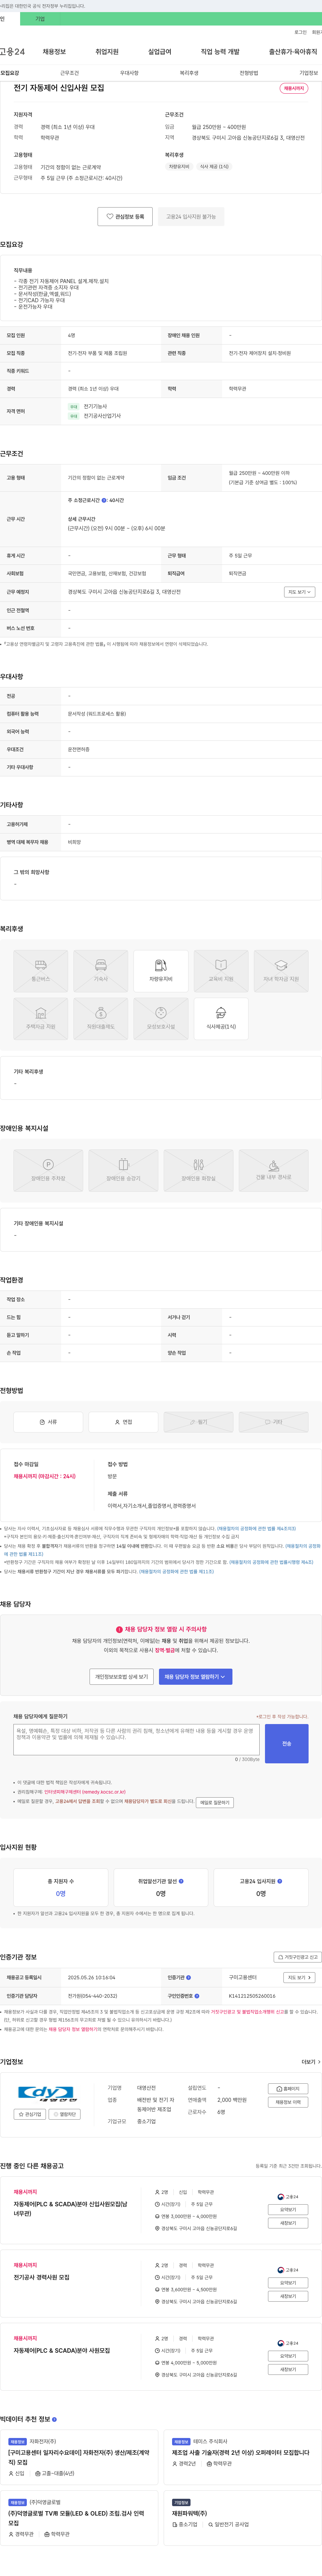This screenshot has width=322, height=2576.
Task: Jump to 복리후생 section tab
Action: click(189, 73)
